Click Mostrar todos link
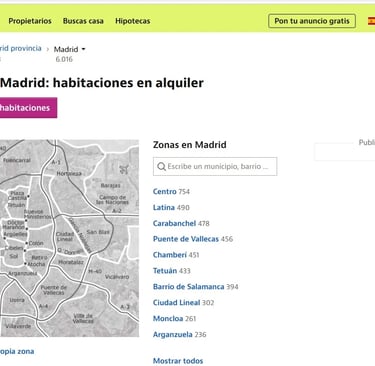 [x=178, y=361]
